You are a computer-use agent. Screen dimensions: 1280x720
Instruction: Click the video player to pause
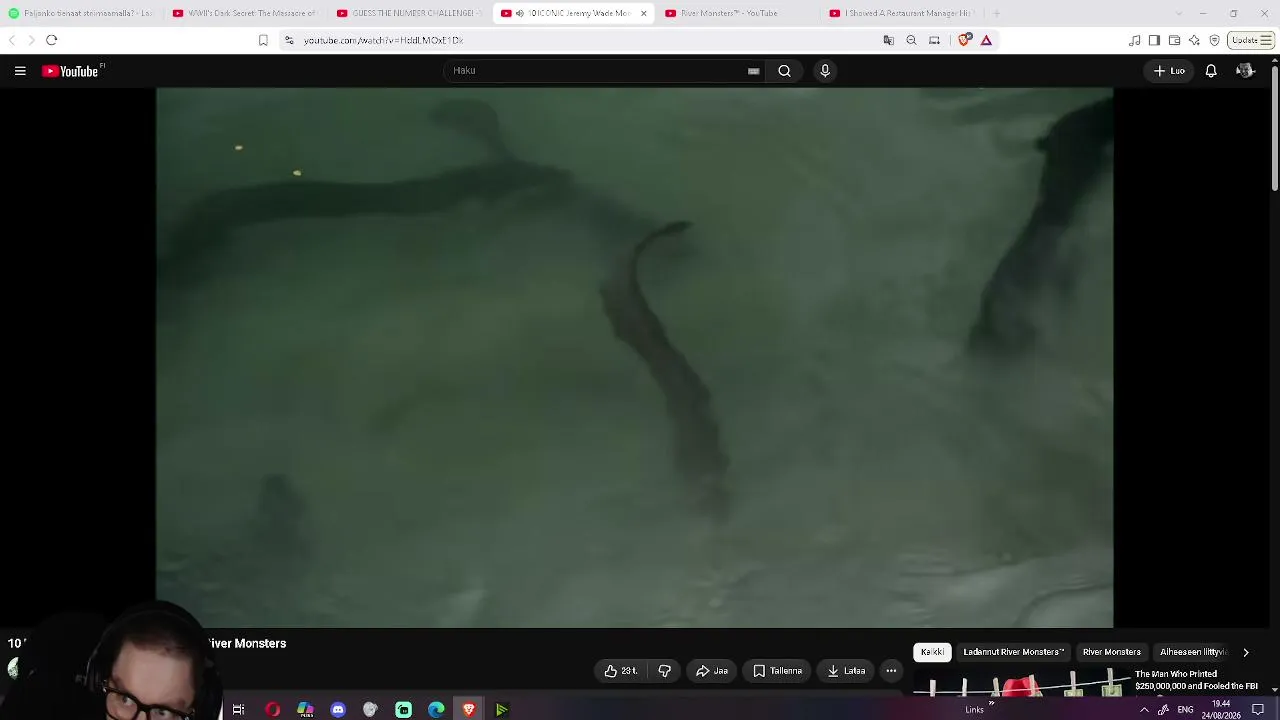point(634,358)
